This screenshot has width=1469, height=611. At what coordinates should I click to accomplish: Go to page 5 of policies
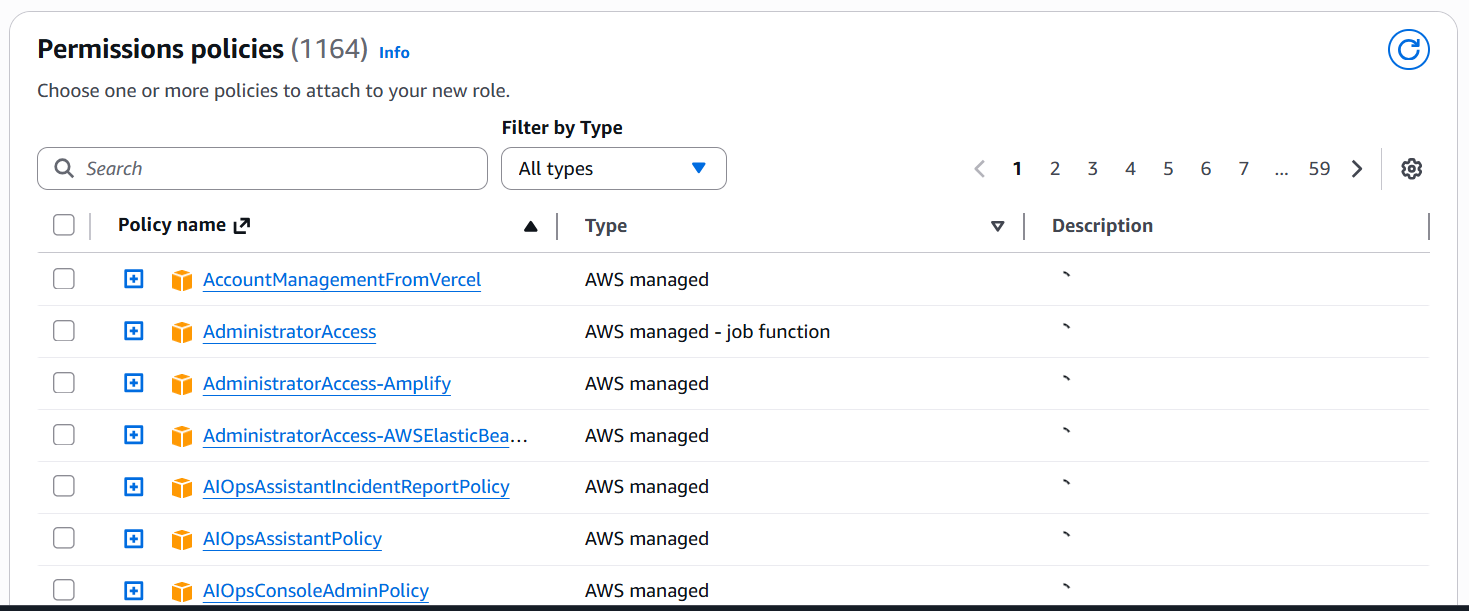1168,169
